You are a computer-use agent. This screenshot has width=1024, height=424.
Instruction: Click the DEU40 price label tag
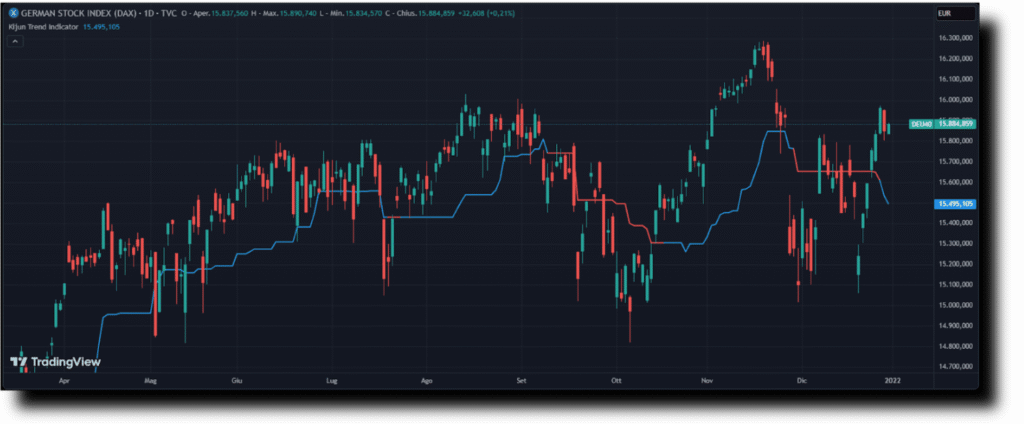pos(920,123)
